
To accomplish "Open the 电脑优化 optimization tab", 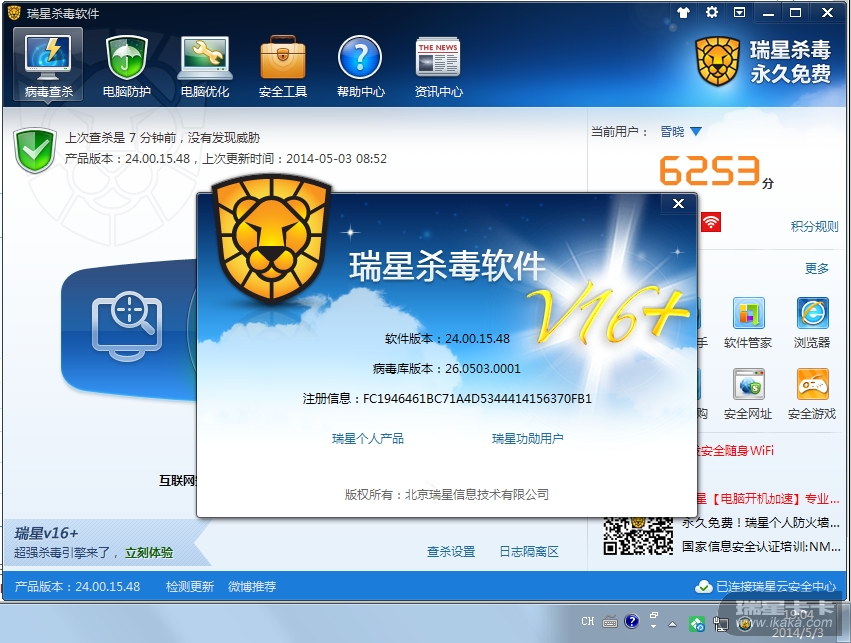I will [205, 65].
